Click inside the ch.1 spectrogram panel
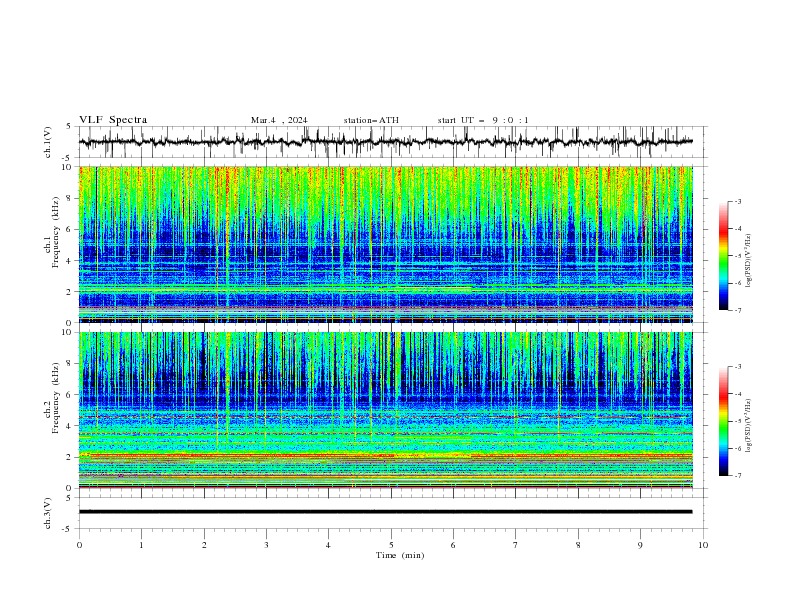Screen dimensions: 792x612 pos(385,244)
